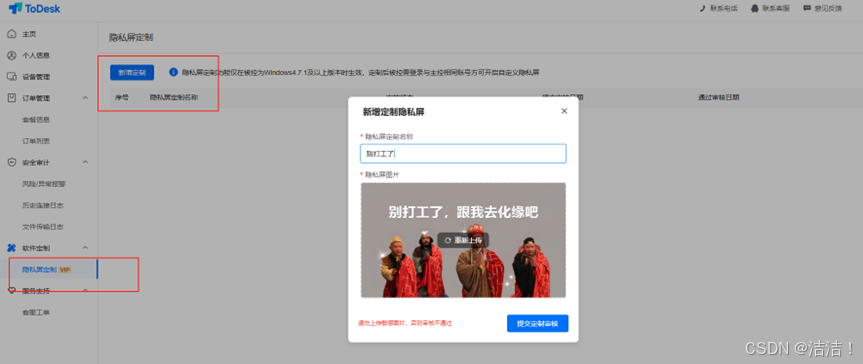Viewport: 863px width, 364px height.
Task: Collapse the 服务支持 section chevron
Action: pos(85,291)
